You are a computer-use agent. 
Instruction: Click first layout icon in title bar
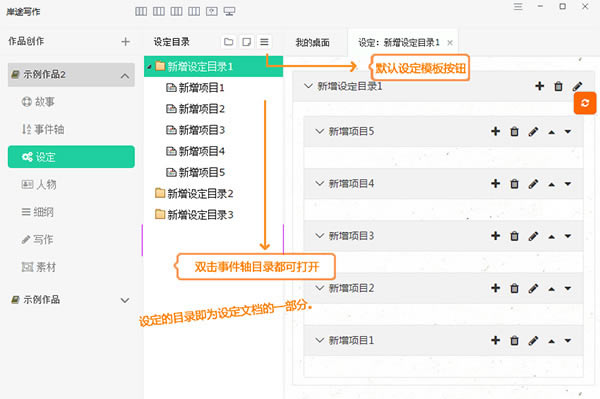141,11
